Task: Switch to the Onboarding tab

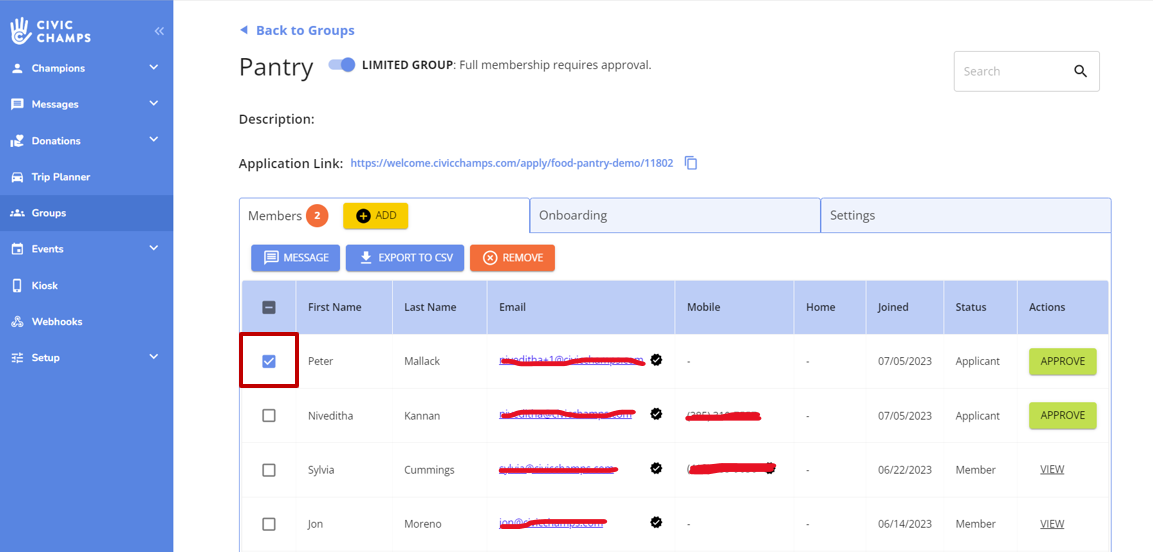Action: tap(674, 215)
